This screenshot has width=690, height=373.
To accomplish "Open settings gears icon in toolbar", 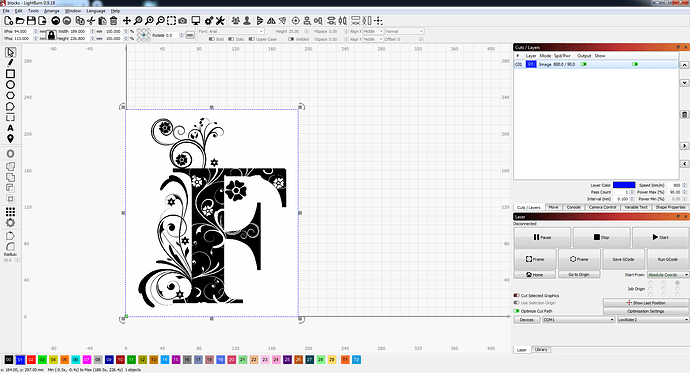I will click(x=209, y=21).
